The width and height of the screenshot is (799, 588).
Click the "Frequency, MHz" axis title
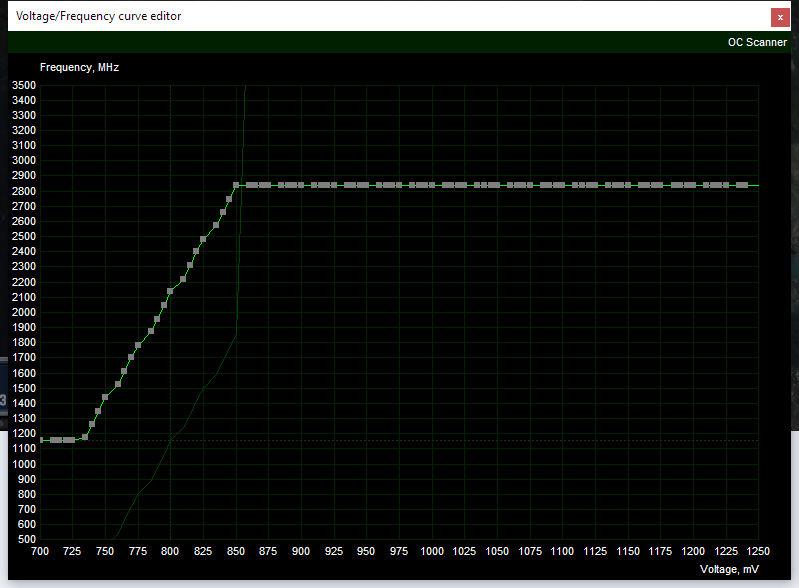click(x=79, y=67)
